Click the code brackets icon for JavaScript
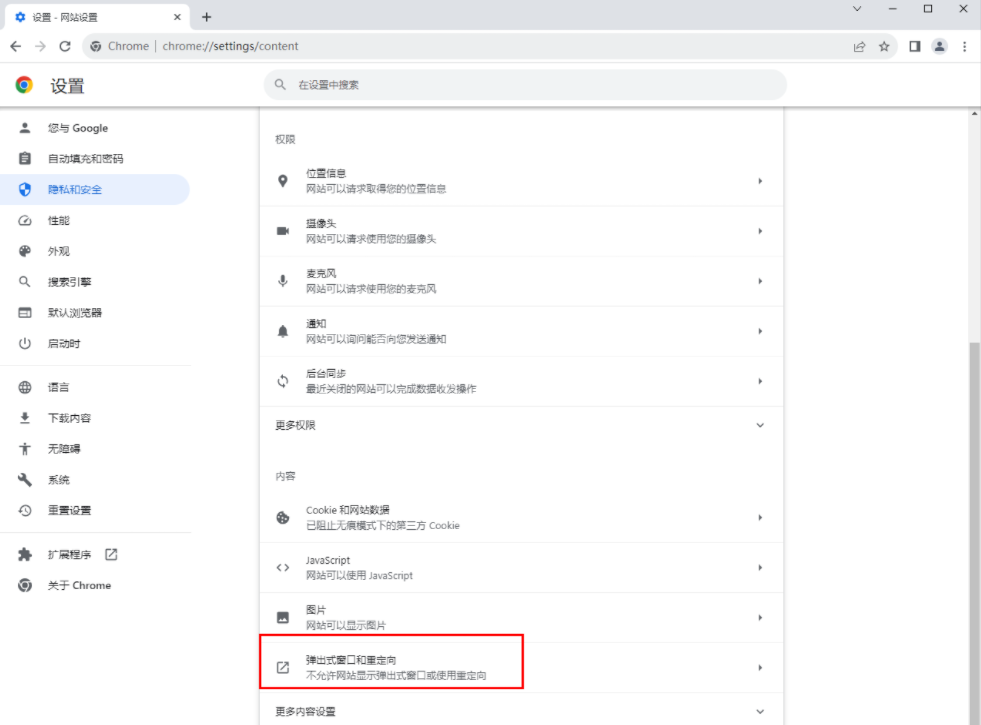Image resolution: width=981 pixels, height=725 pixels. (x=283, y=567)
